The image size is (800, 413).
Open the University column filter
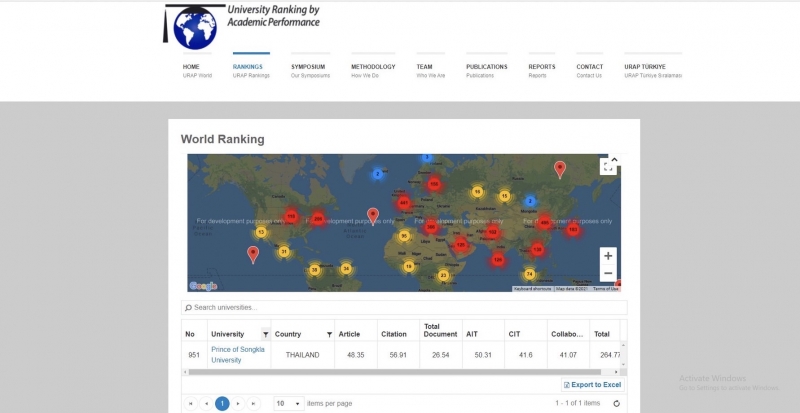[265, 334]
